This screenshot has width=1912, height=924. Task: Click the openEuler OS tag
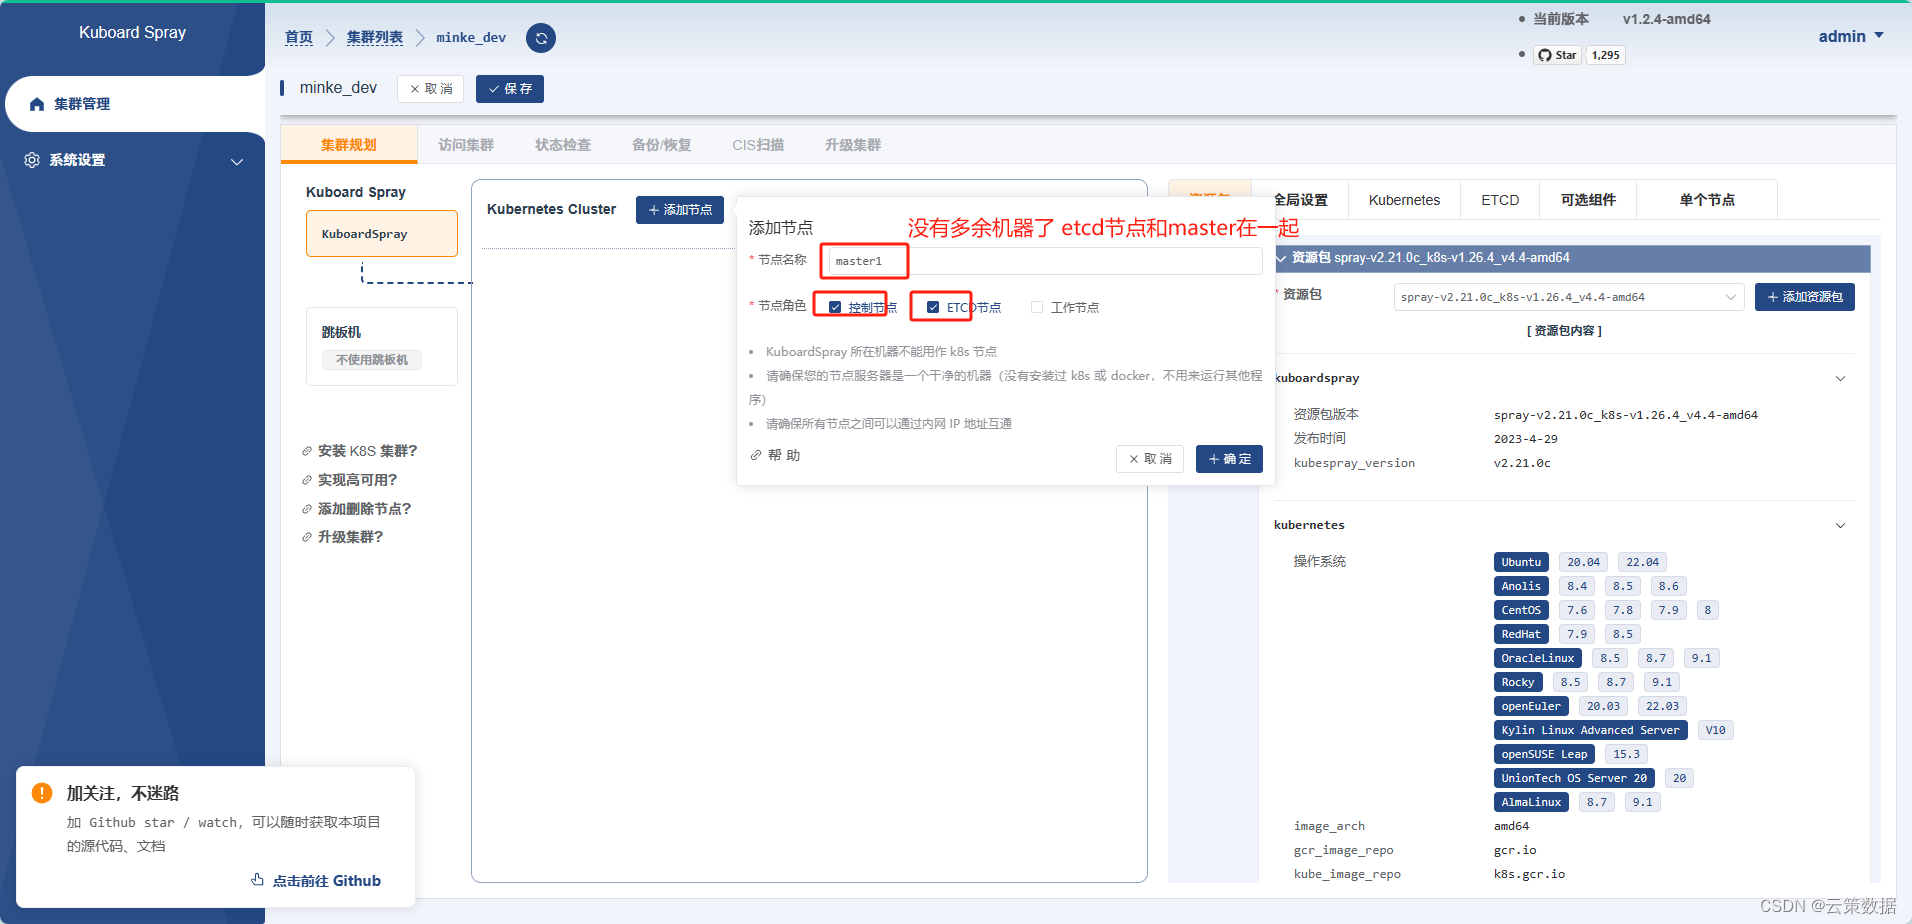pyautogui.click(x=1531, y=706)
